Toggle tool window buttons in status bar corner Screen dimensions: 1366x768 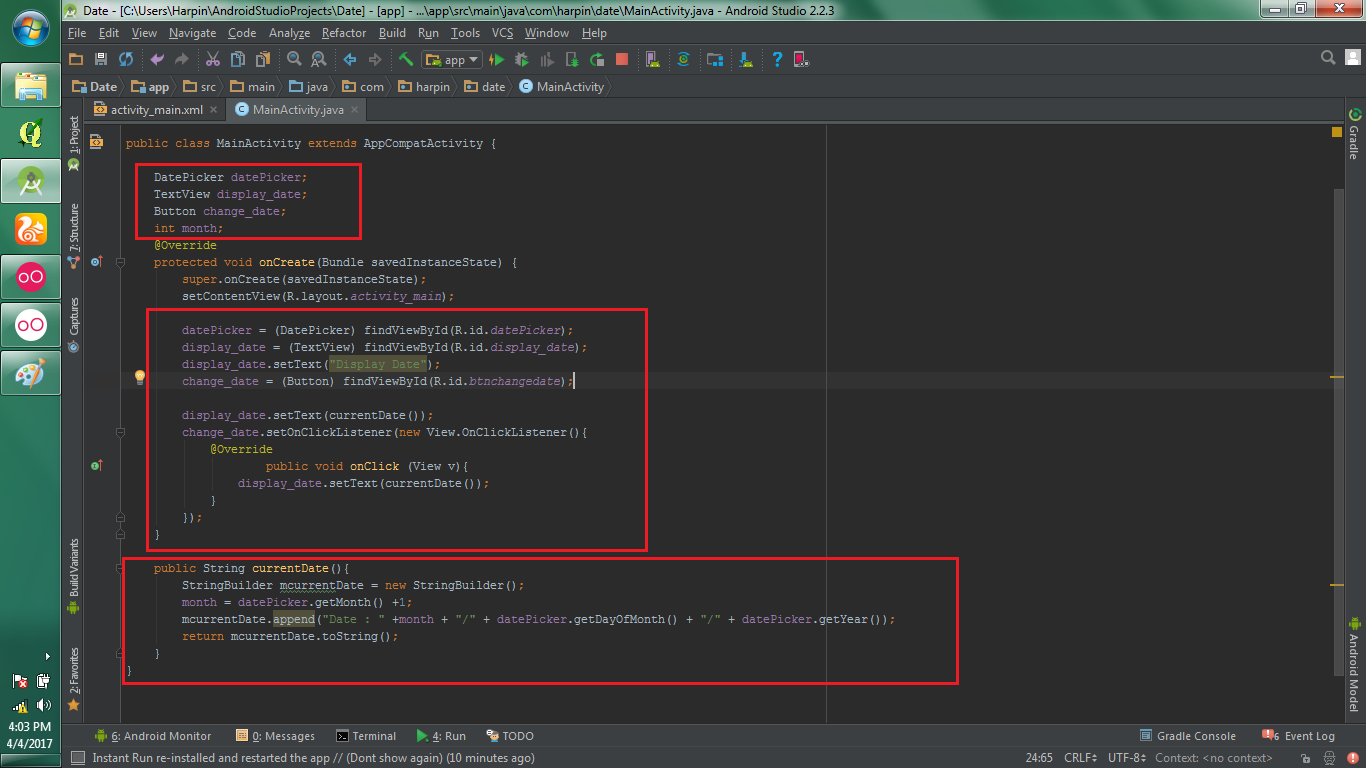pos(77,758)
